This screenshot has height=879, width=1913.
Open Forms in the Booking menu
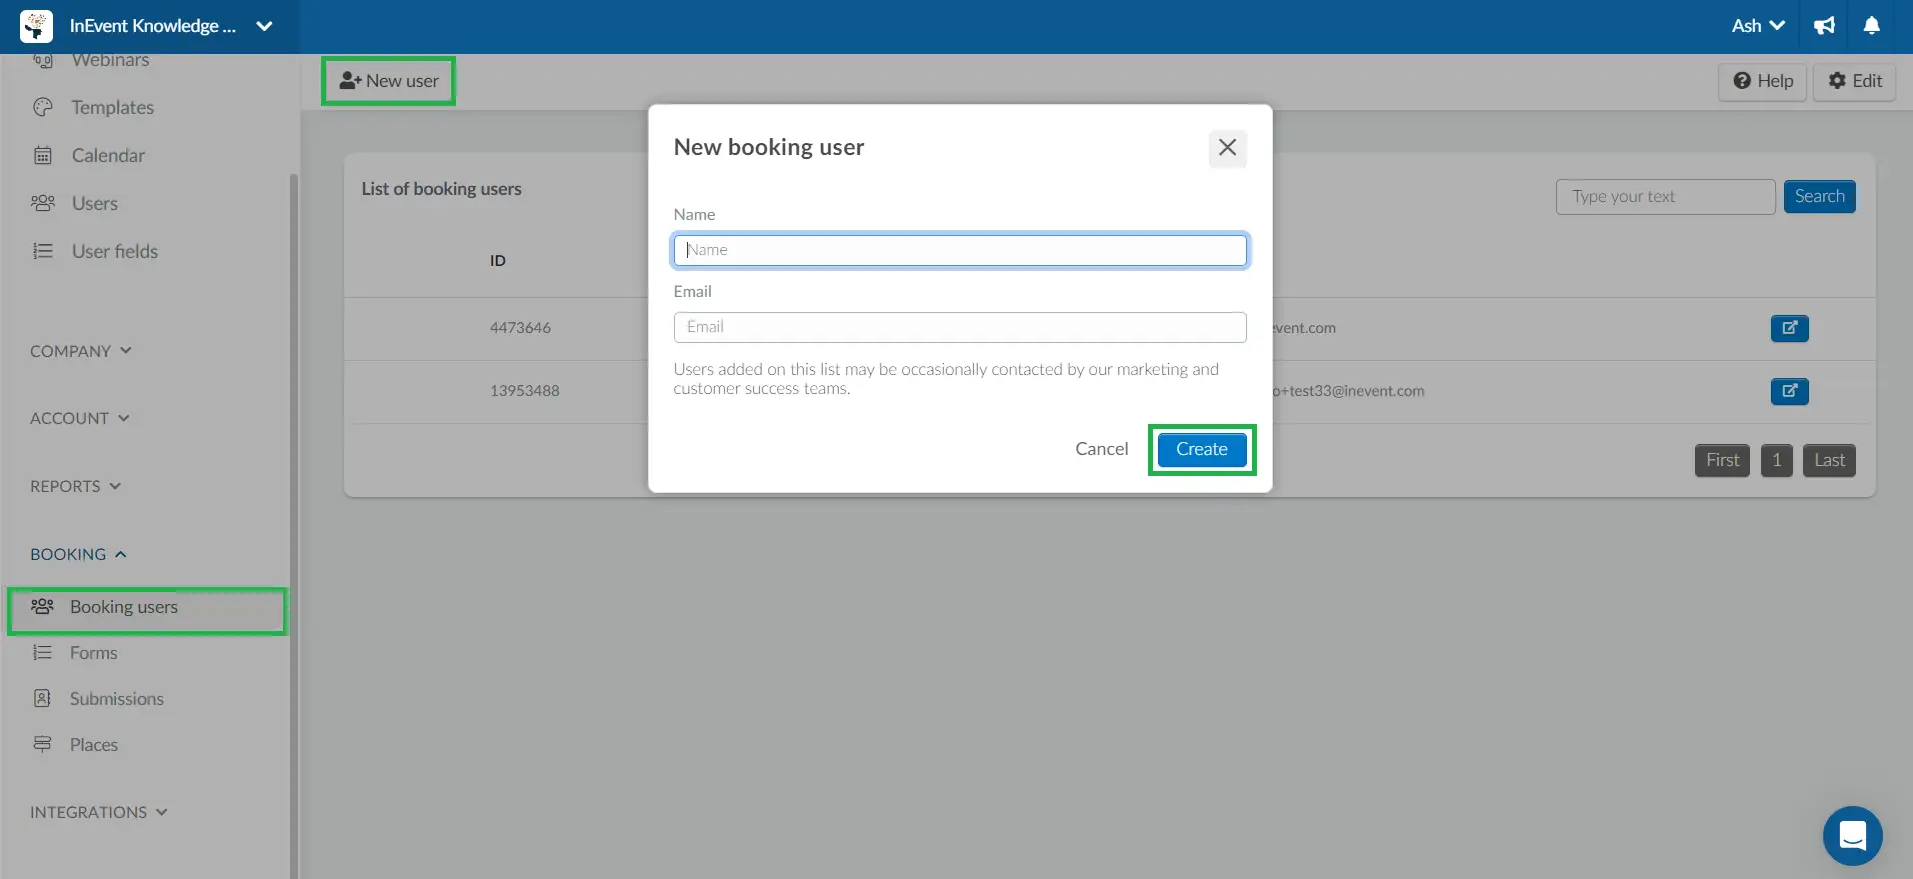tap(94, 653)
